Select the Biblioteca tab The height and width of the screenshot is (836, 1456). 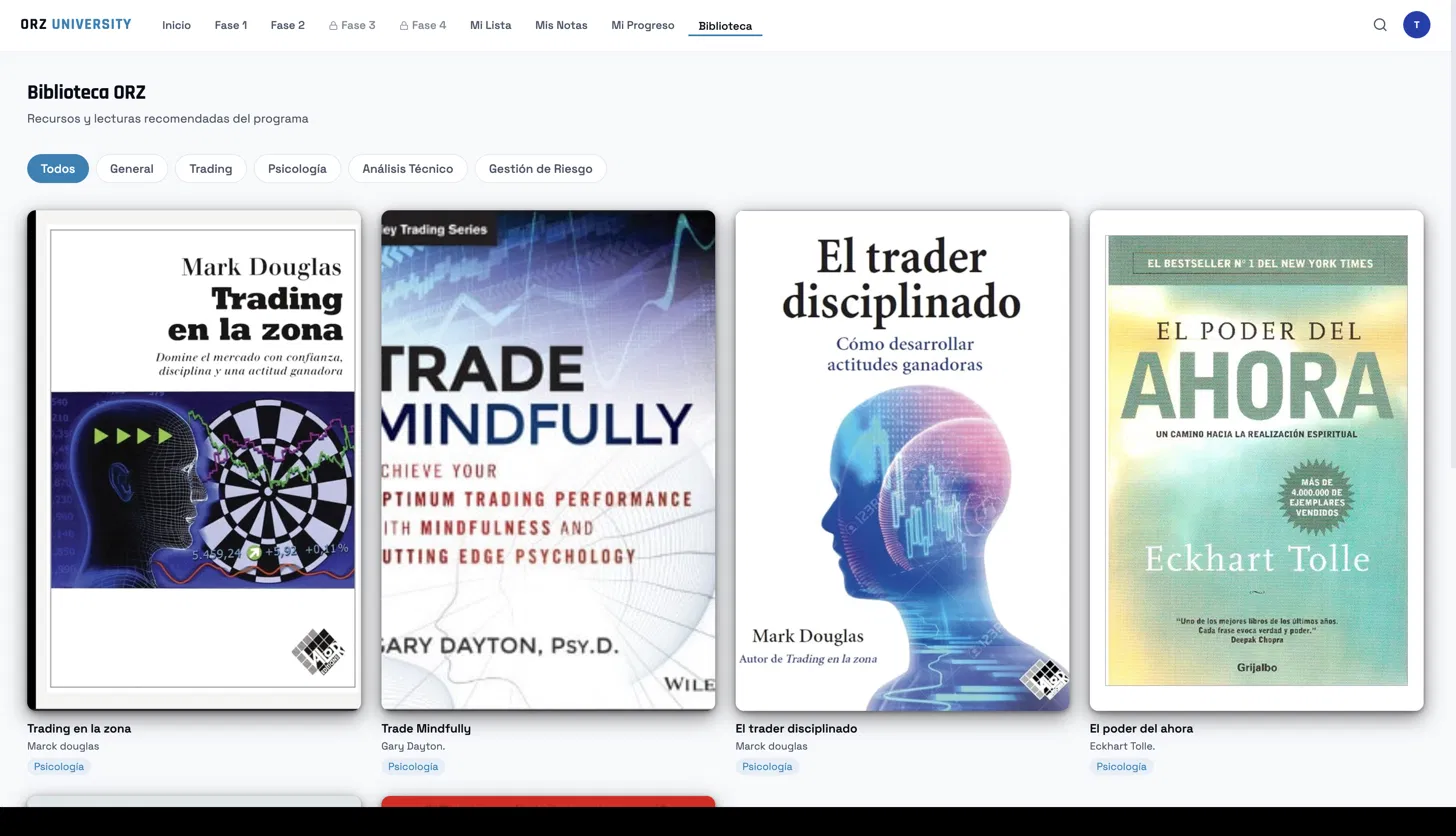point(725,26)
